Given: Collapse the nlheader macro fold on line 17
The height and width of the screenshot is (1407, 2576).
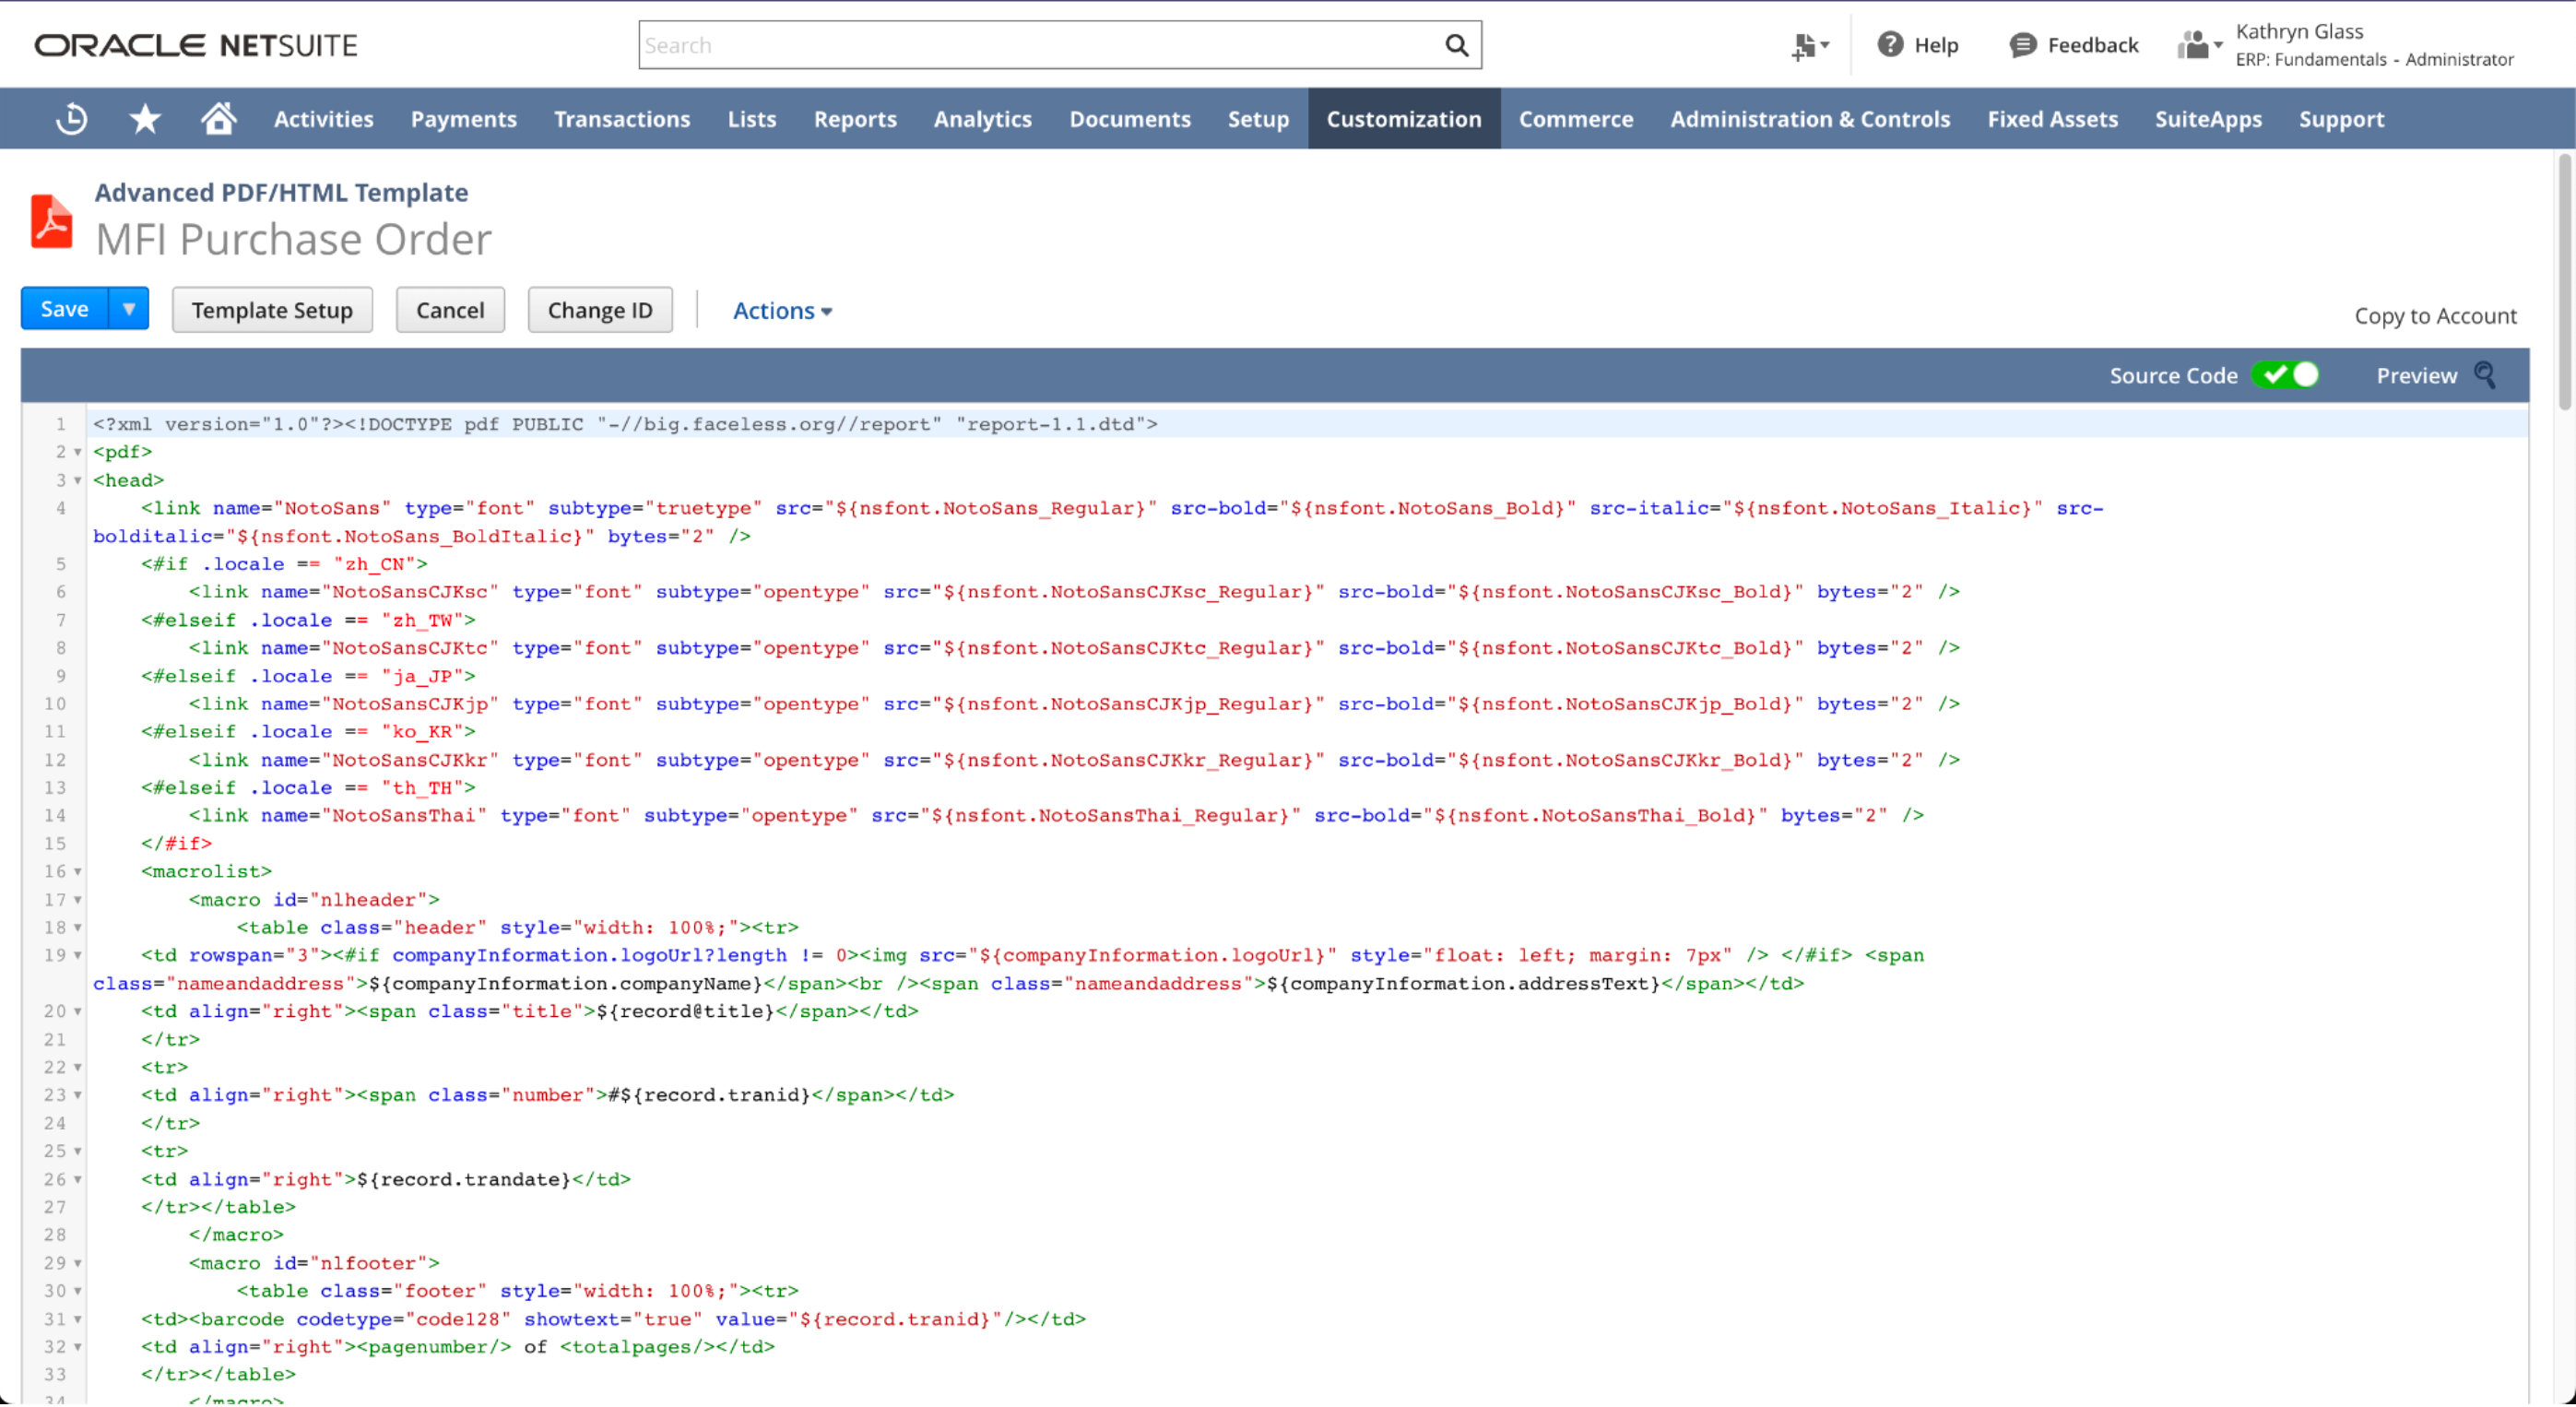Looking at the screenshot, I should tap(78, 900).
